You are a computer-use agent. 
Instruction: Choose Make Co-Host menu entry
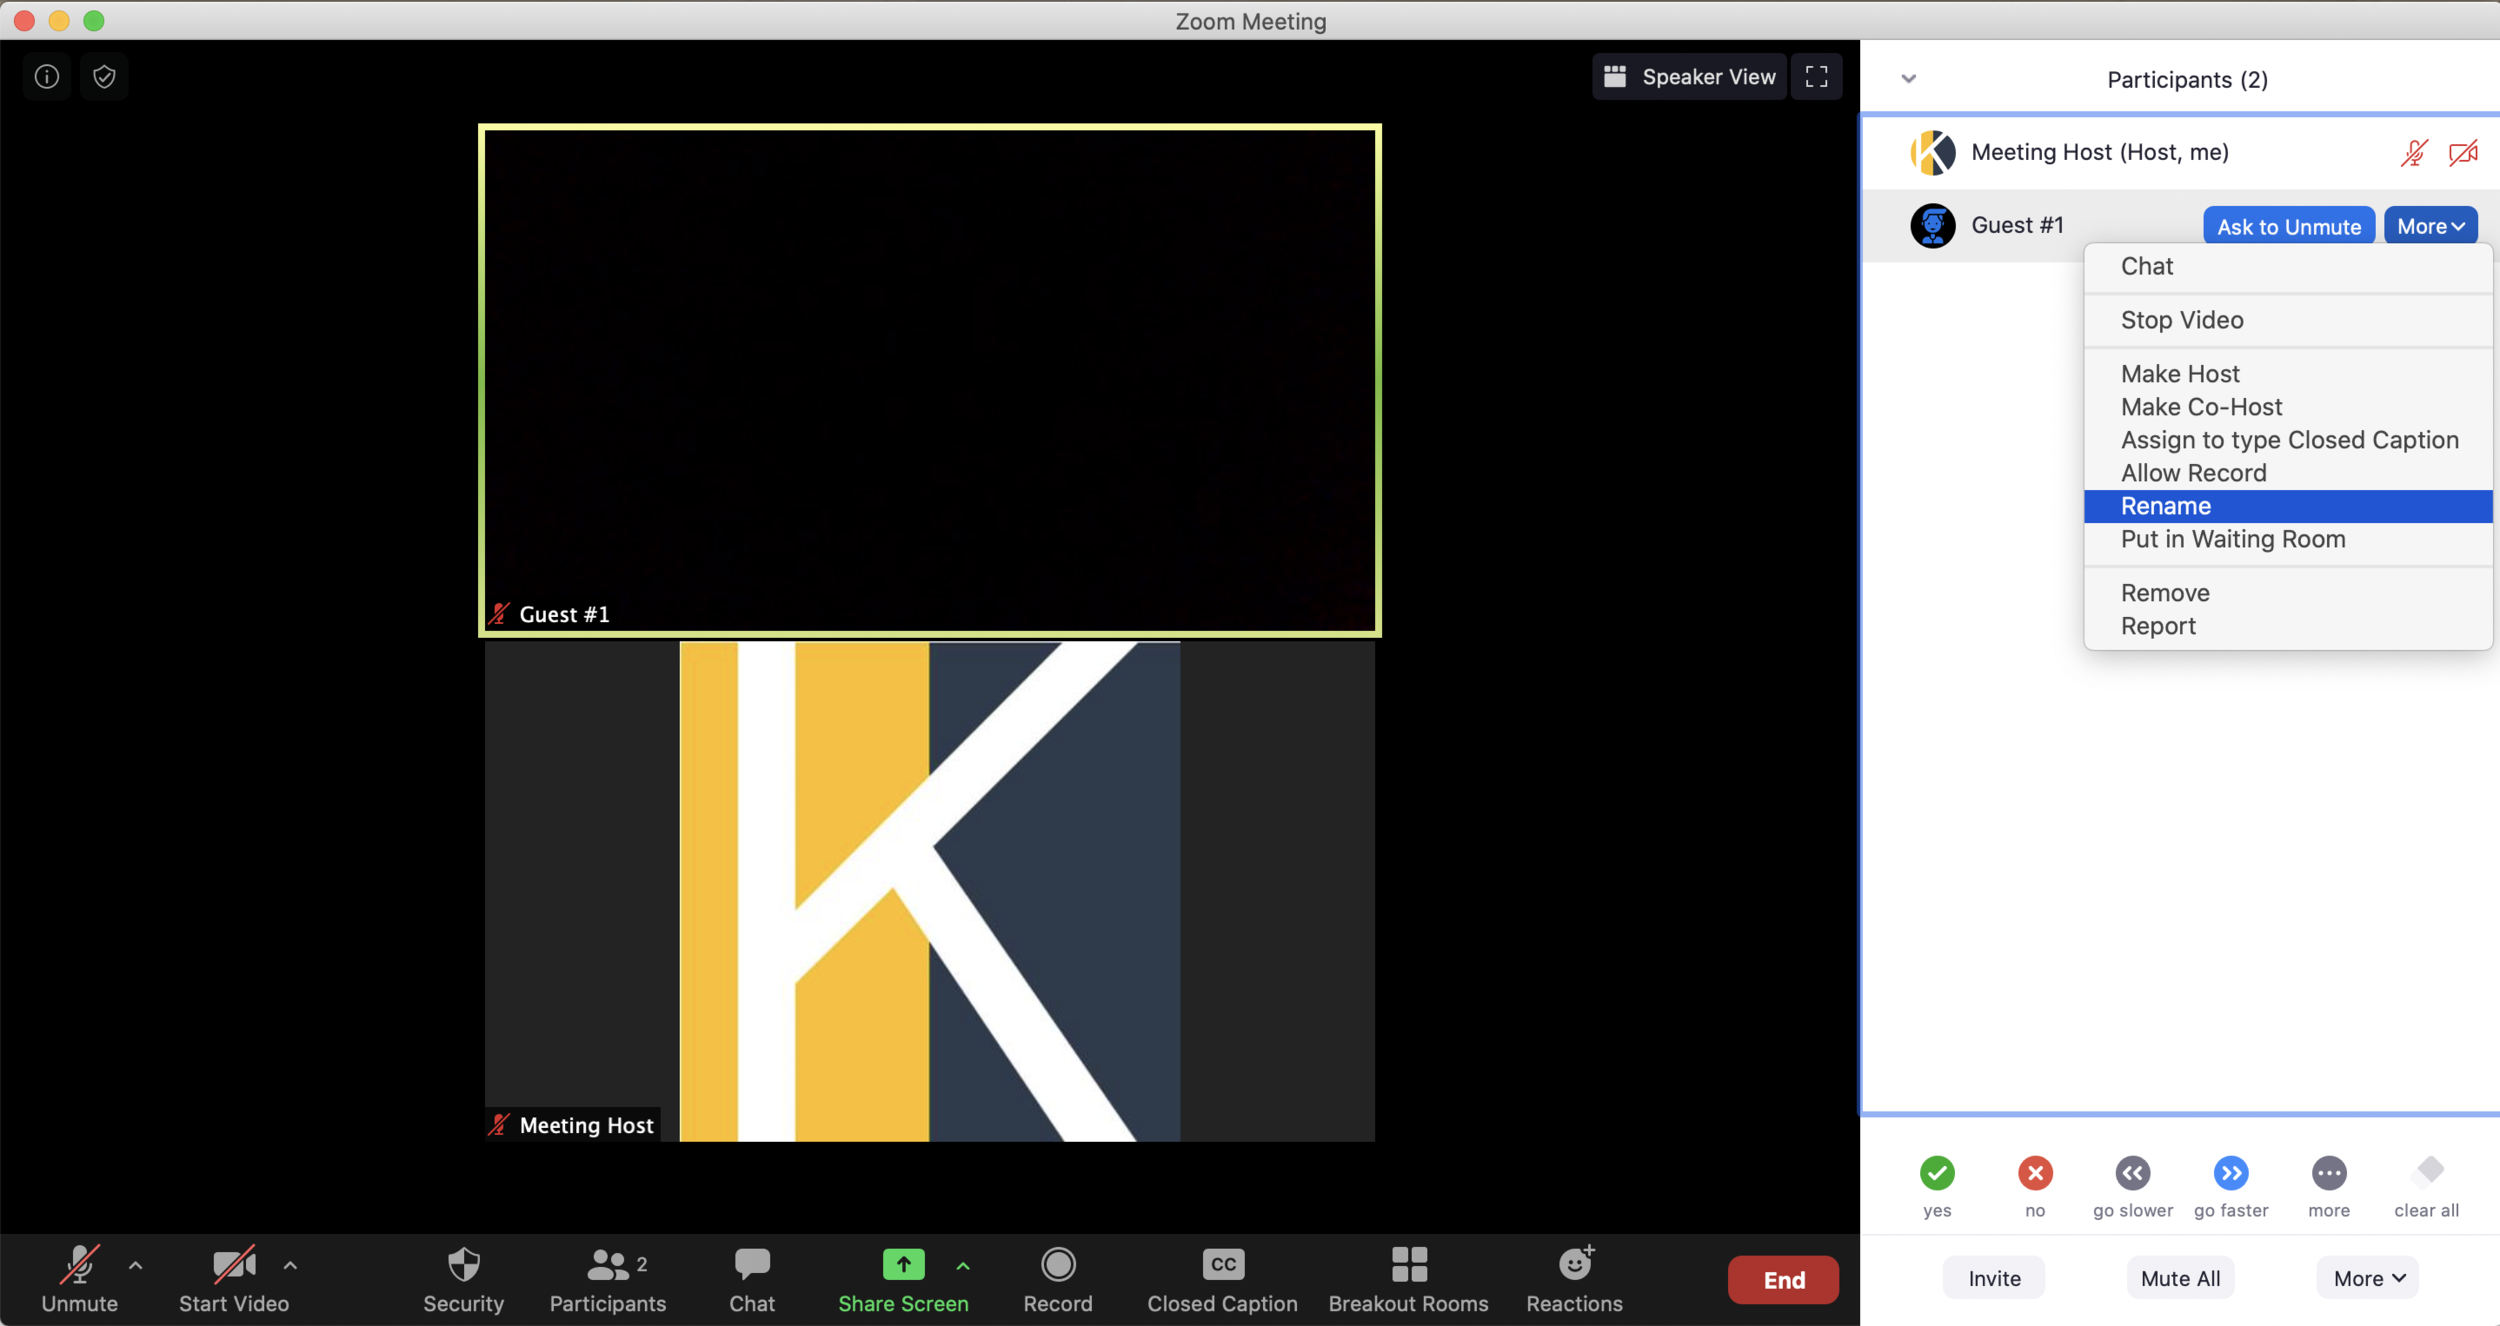[2201, 407]
